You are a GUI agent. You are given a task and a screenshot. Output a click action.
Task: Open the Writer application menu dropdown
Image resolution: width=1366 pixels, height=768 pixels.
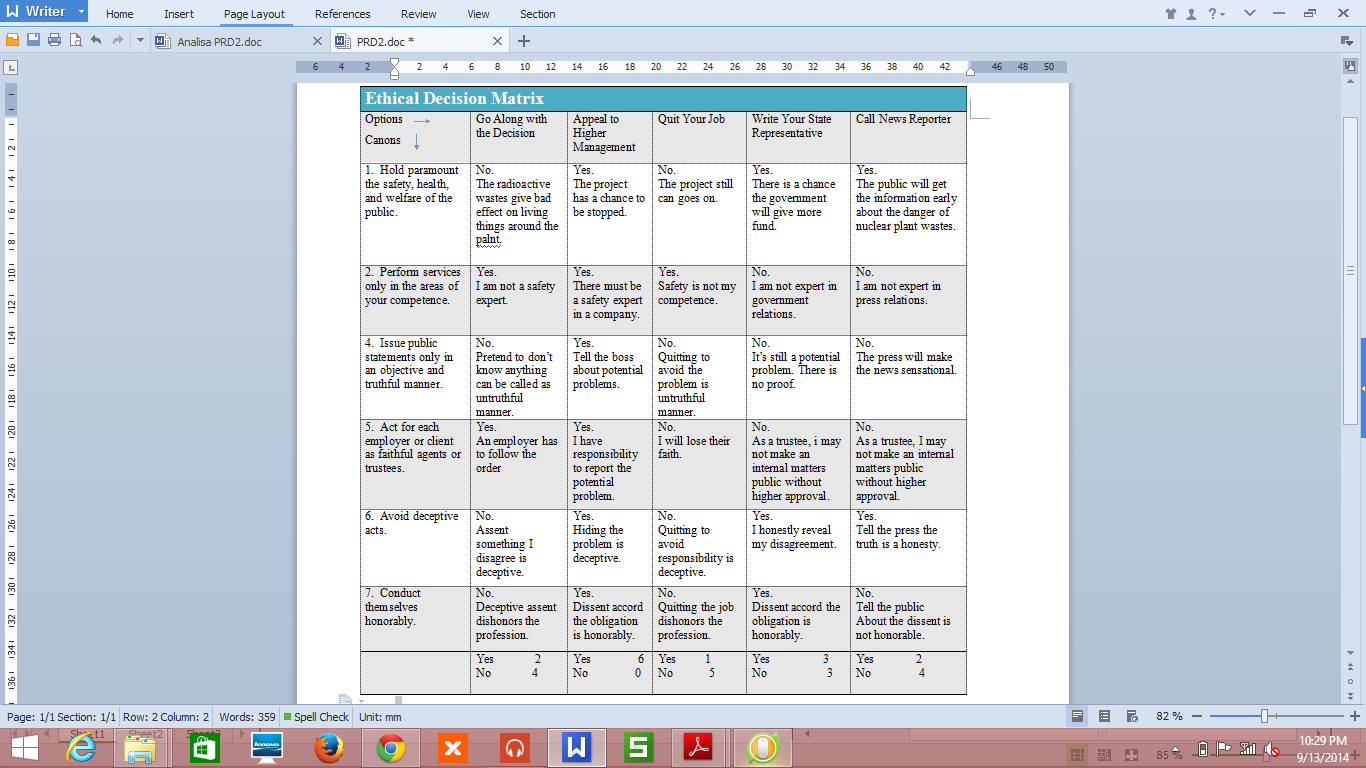[80, 12]
